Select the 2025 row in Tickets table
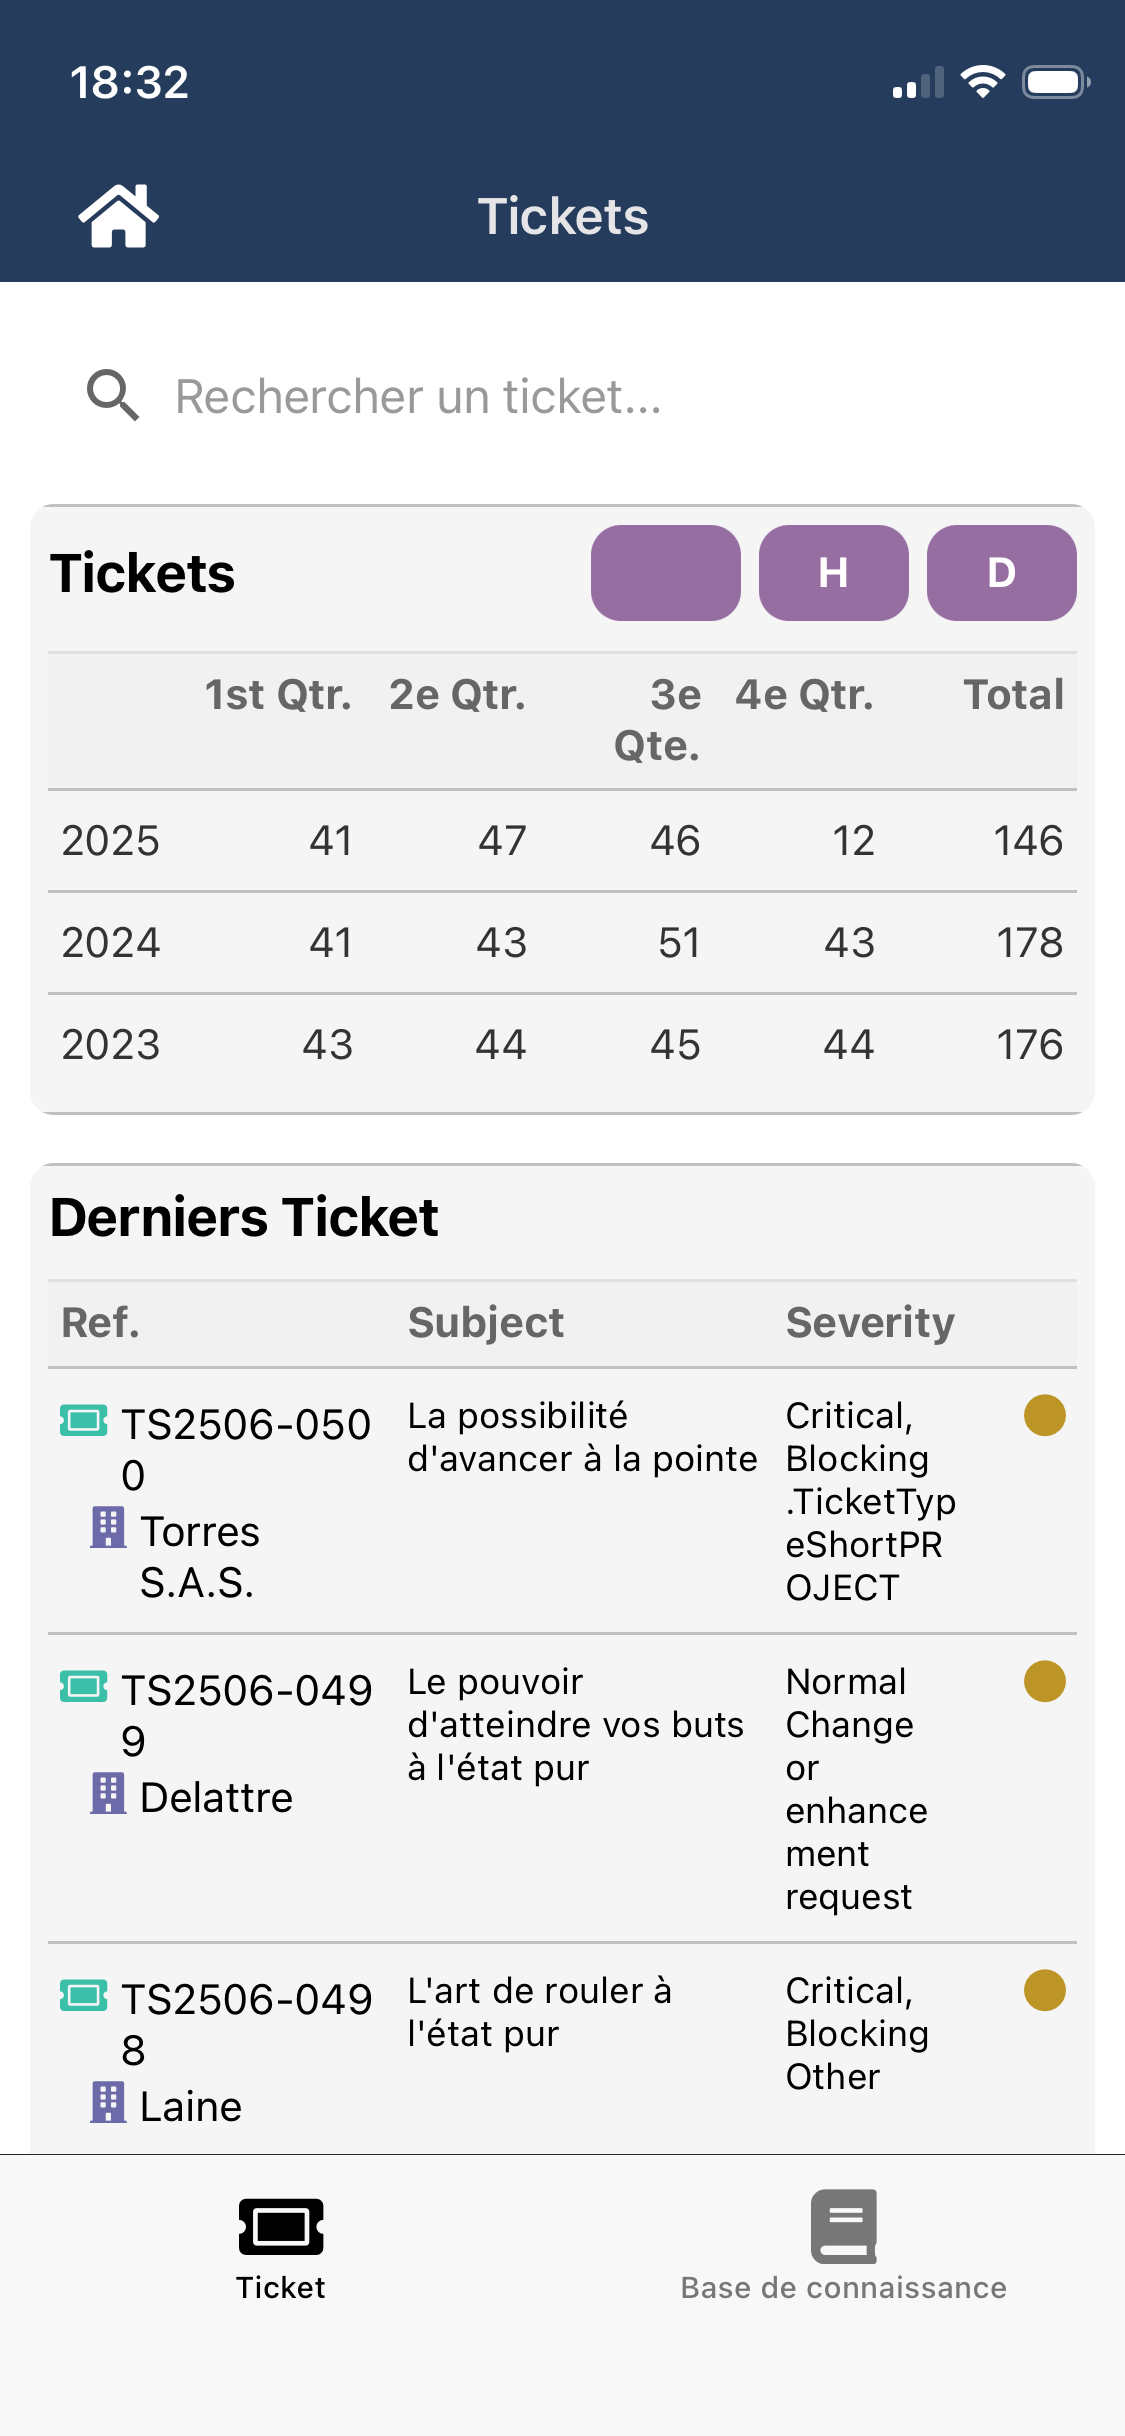1125x2436 pixels. (x=110, y=841)
